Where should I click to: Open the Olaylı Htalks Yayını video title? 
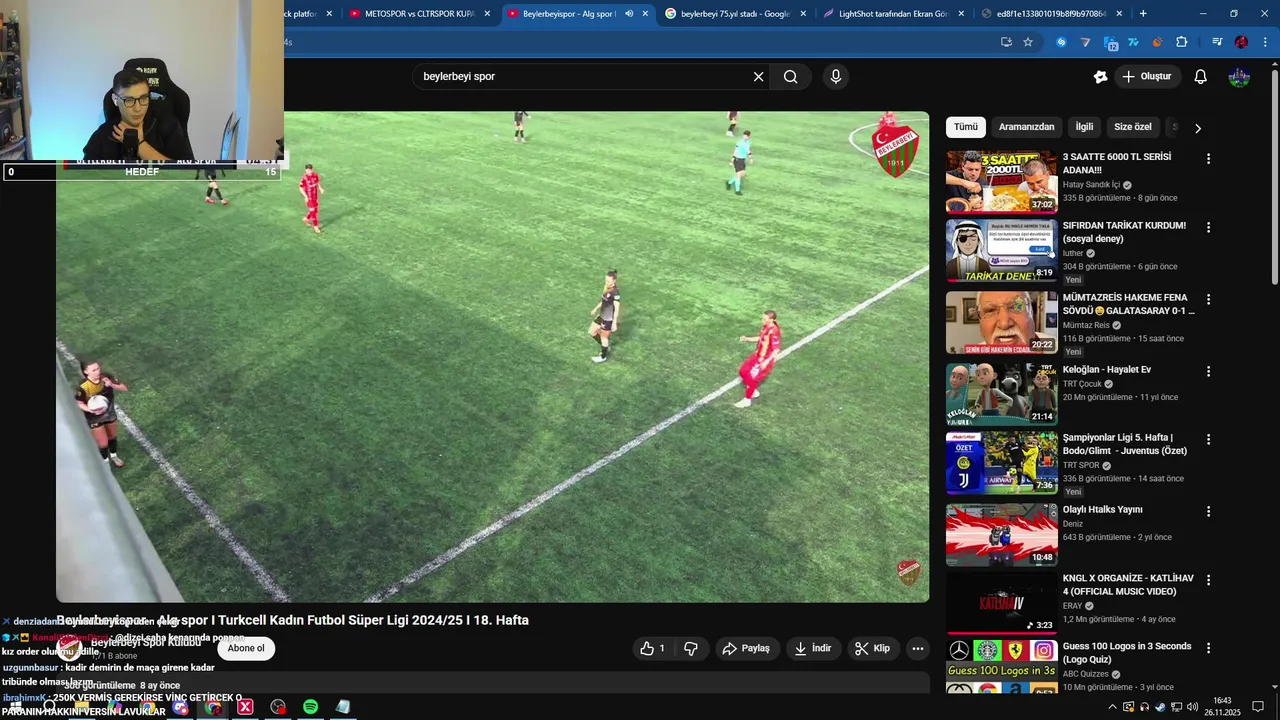point(1102,510)
